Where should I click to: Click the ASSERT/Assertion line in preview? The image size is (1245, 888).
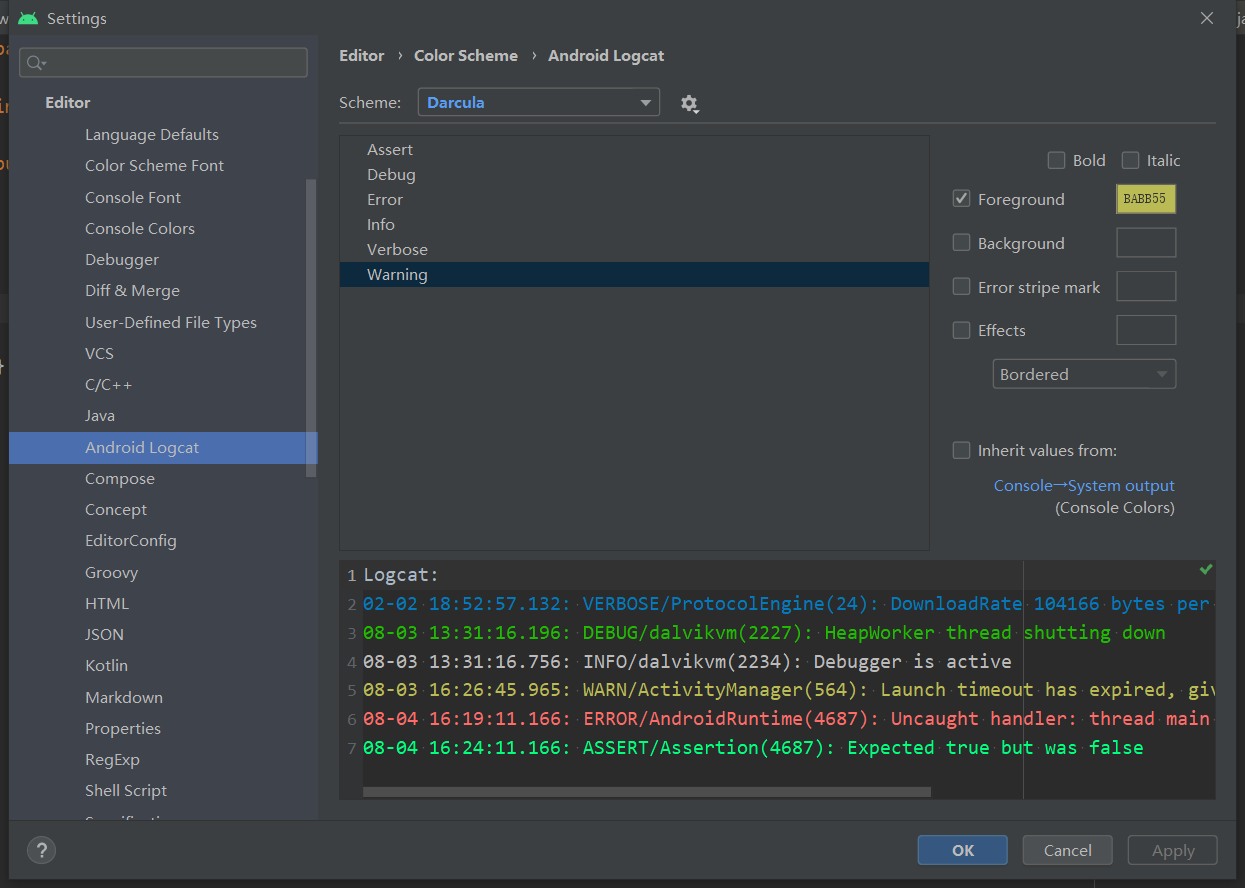[753, 747]
